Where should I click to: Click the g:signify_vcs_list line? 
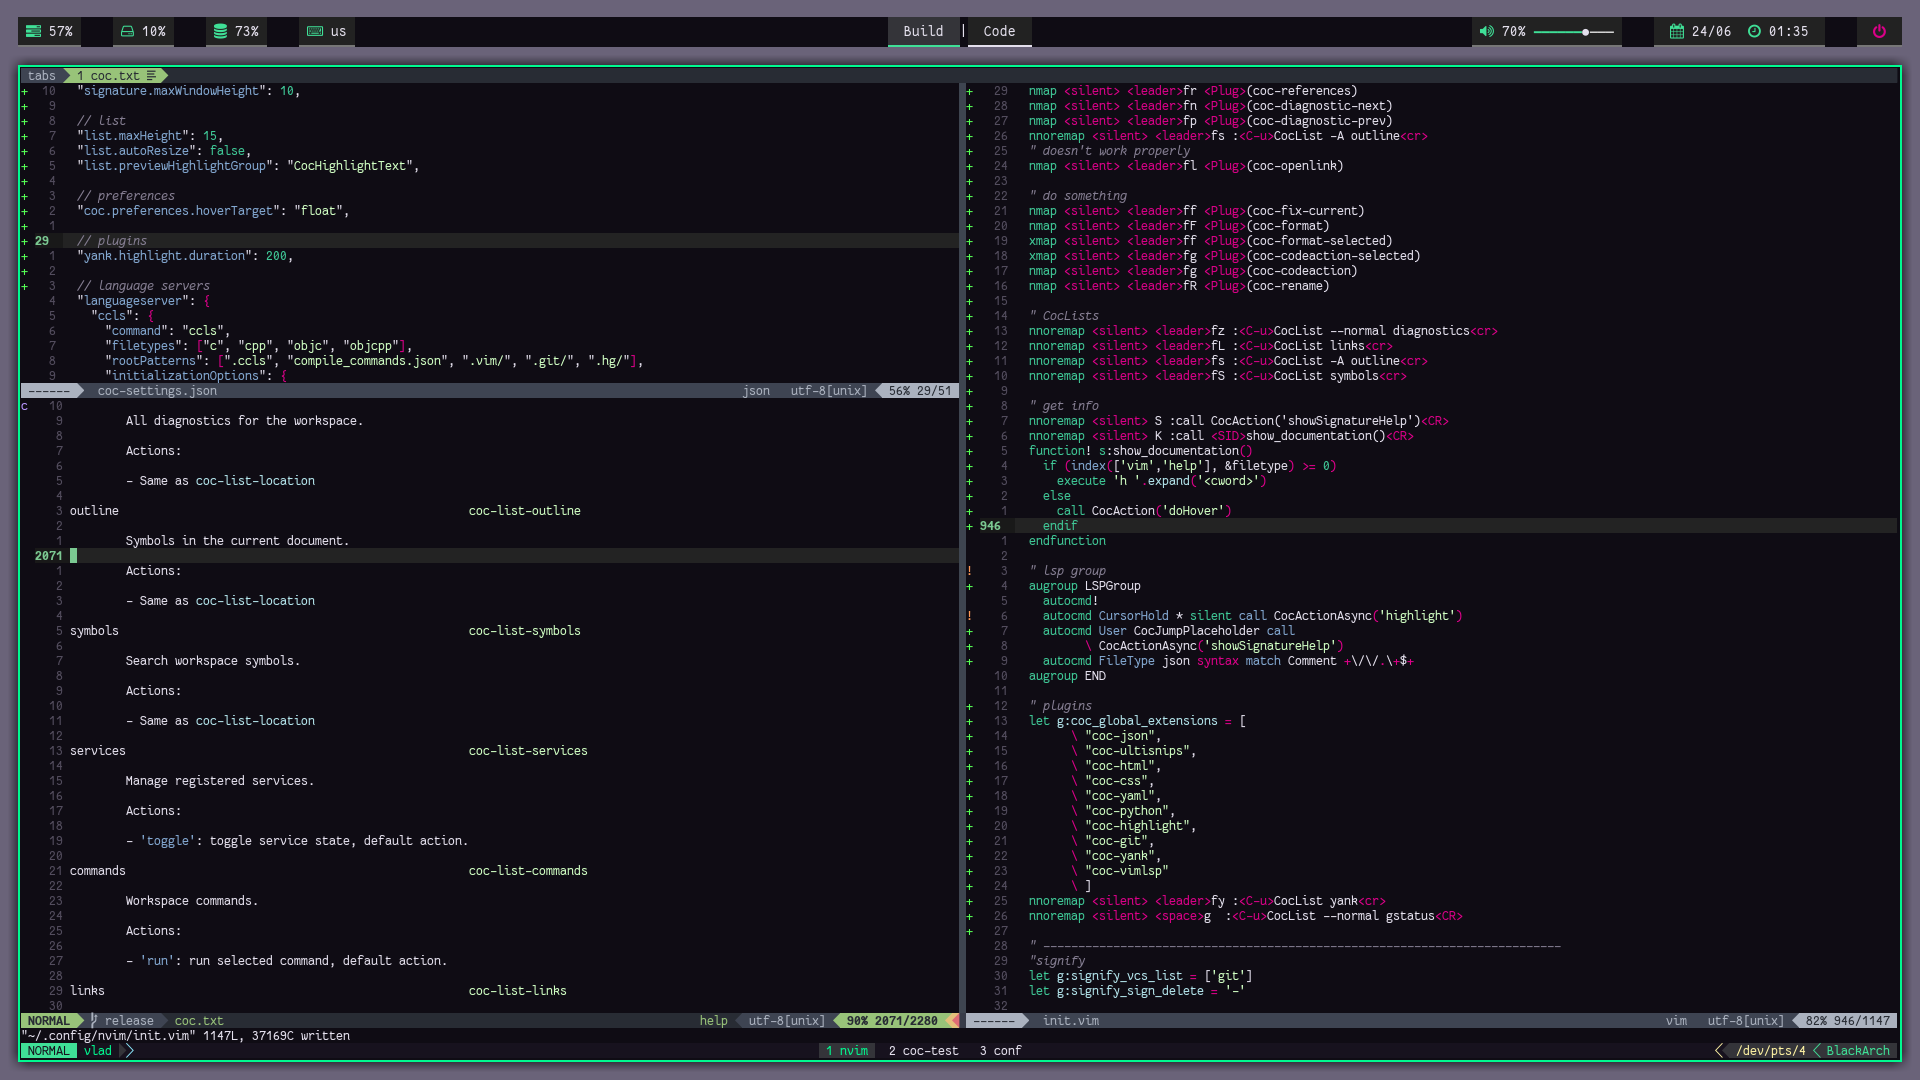pyautogui.click(x=1140, y=976)
